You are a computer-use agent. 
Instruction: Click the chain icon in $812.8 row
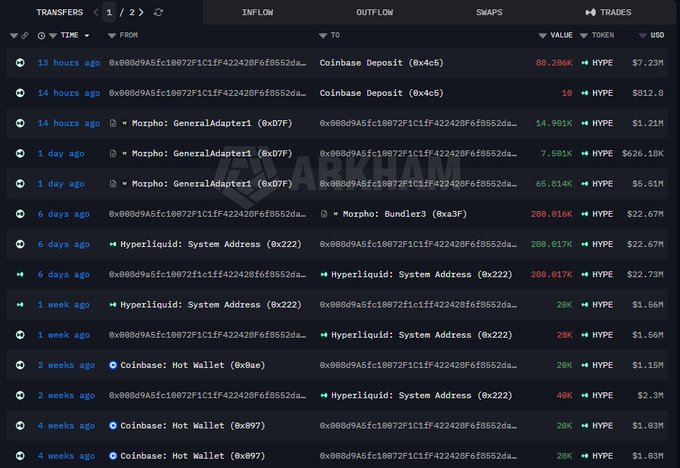(20, 93)
